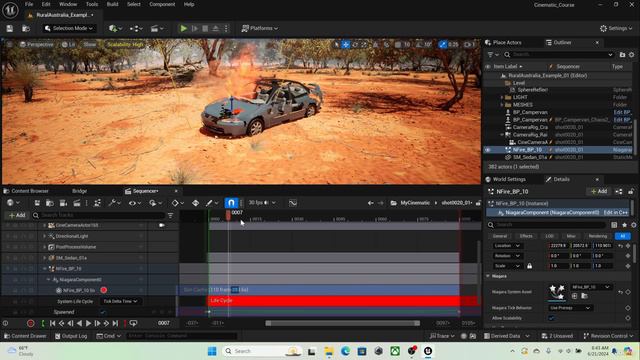This screenshot has width=640, height=360.
Task: Expand the DirectionalLight track
Action: (44, 236)
